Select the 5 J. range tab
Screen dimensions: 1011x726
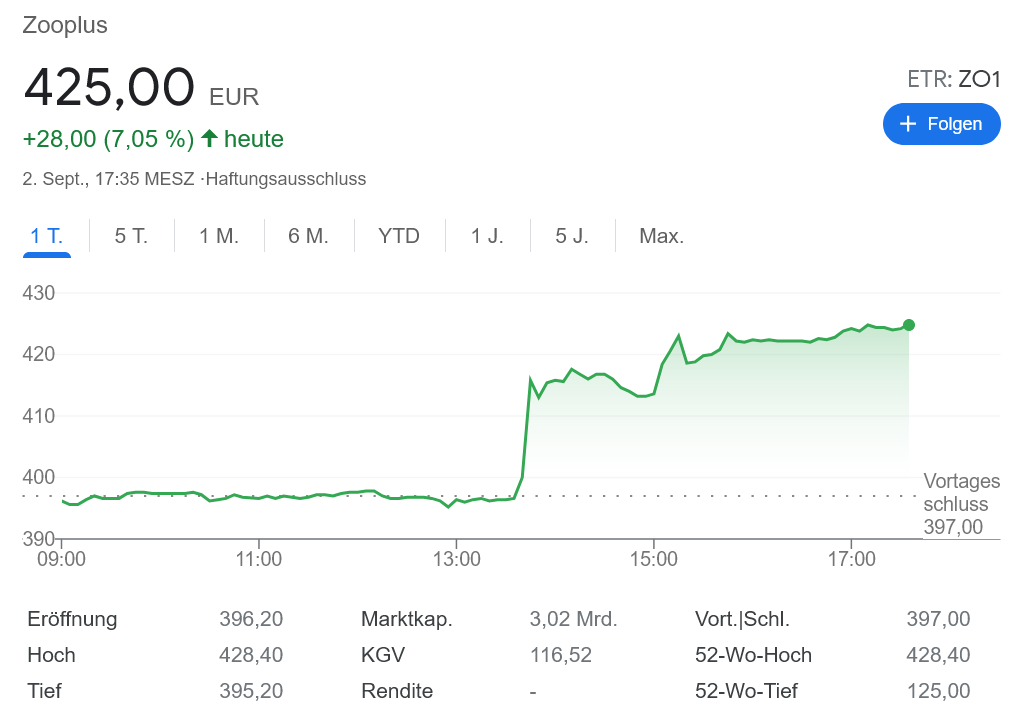coord(572,236)
